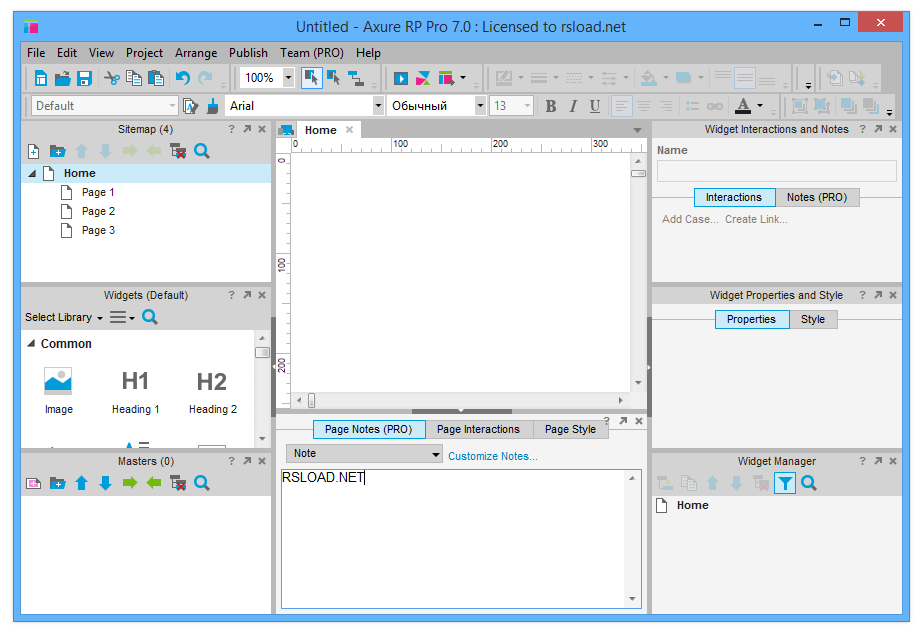Open the Arial font dropdown
This screenshot has width=923, height=638.
(378, 106)
